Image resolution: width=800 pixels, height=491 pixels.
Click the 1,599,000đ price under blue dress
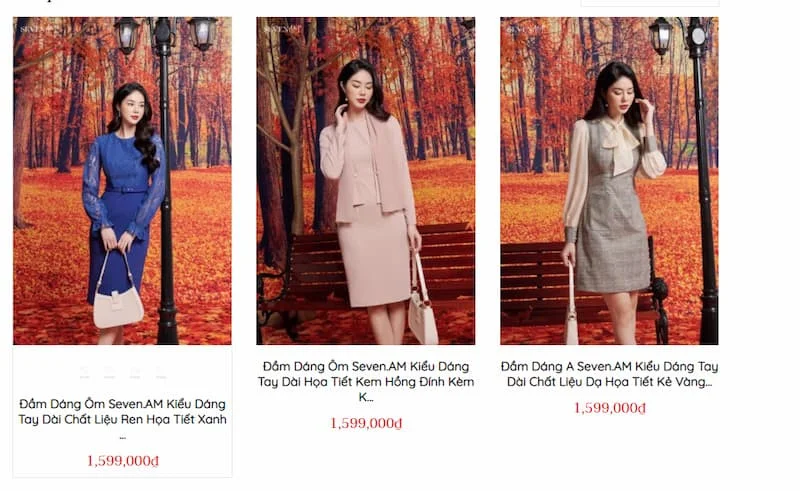123,461
